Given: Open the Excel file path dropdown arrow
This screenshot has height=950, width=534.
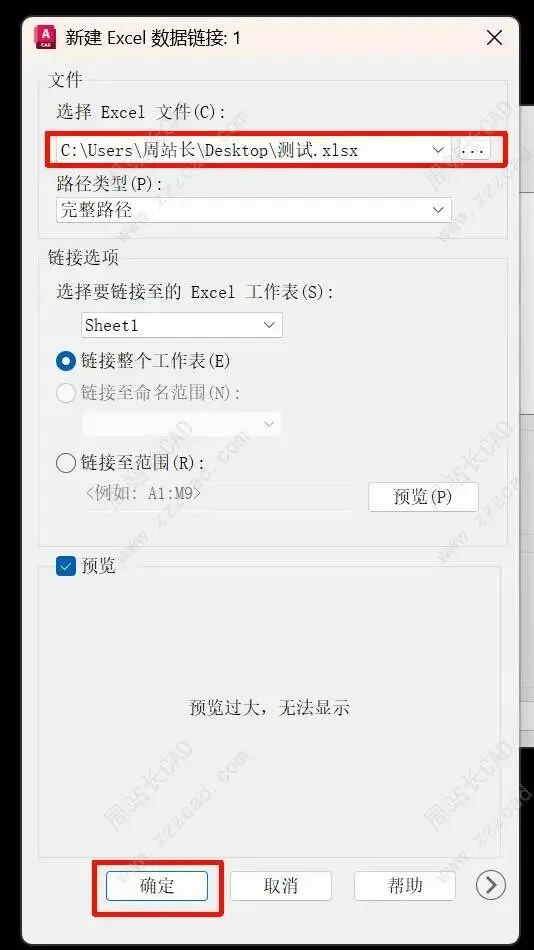Looking at the screenshot, I should 438,150.
